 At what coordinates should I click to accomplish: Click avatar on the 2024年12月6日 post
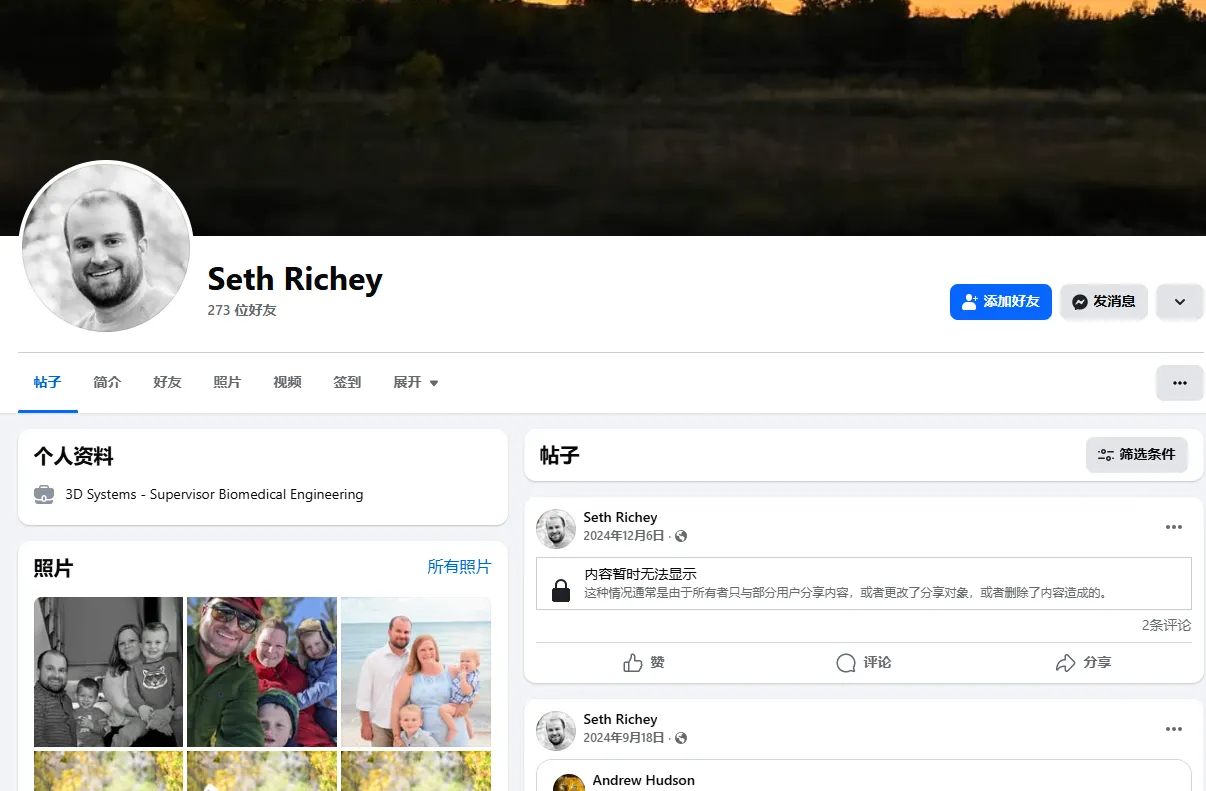click(556, 529)
